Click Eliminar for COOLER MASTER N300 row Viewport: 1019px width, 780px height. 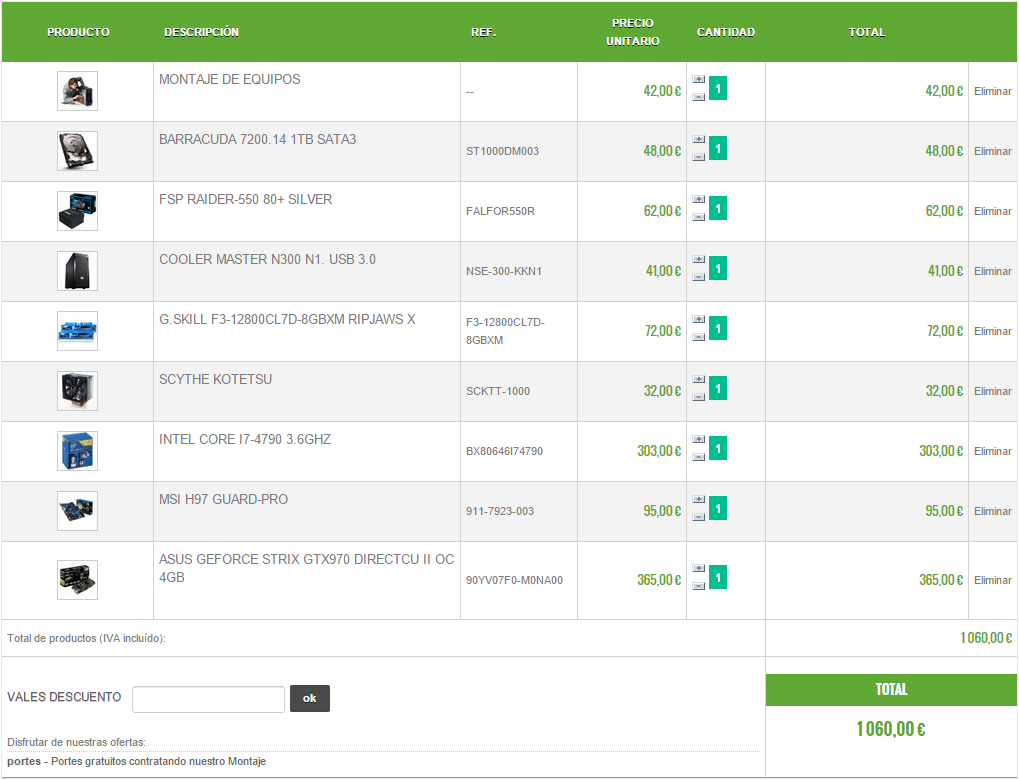992,271
